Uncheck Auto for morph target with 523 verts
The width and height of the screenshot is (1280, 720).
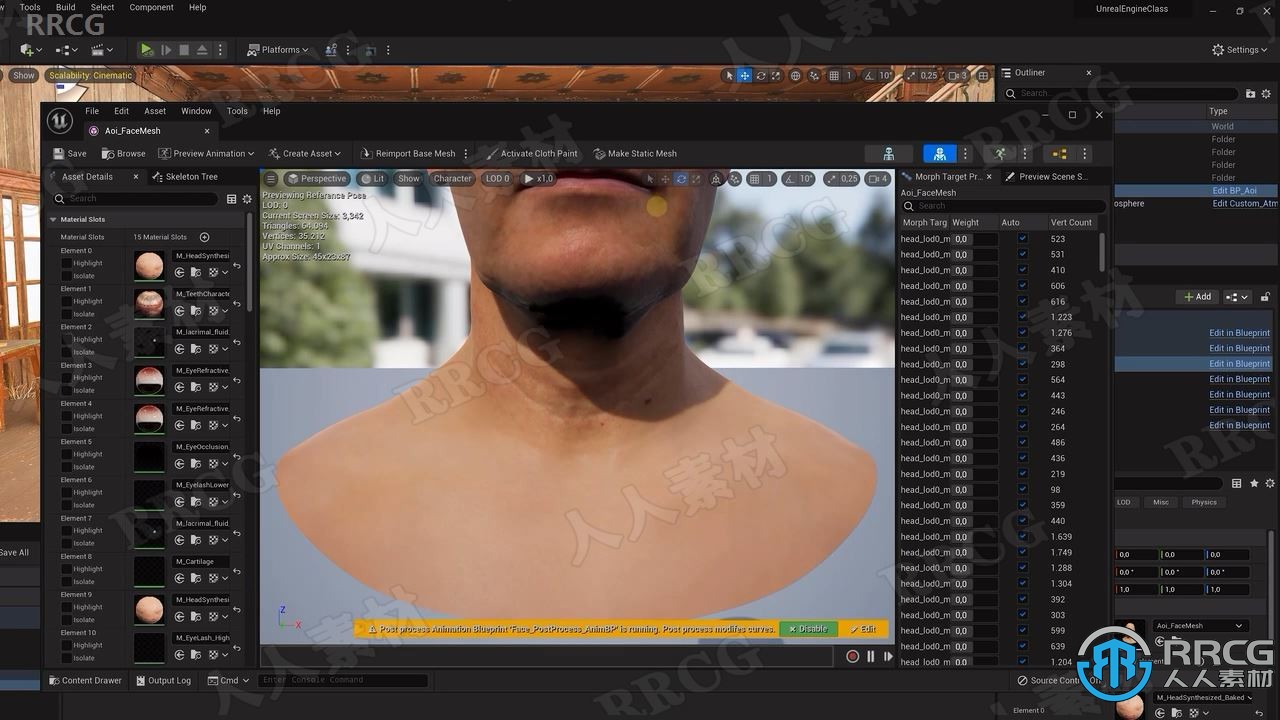[1022, 239]
